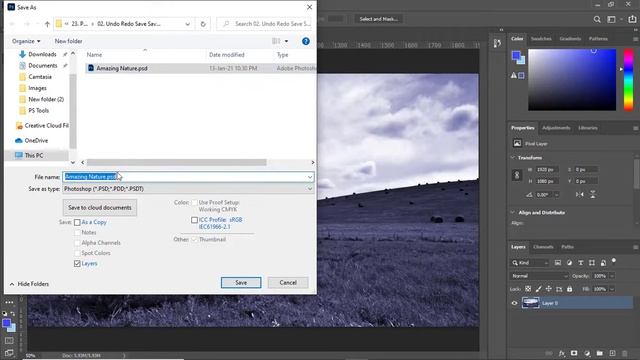640x360 pixels.
Task: Add a layer mask icon
Action: [x=574, y=353]
